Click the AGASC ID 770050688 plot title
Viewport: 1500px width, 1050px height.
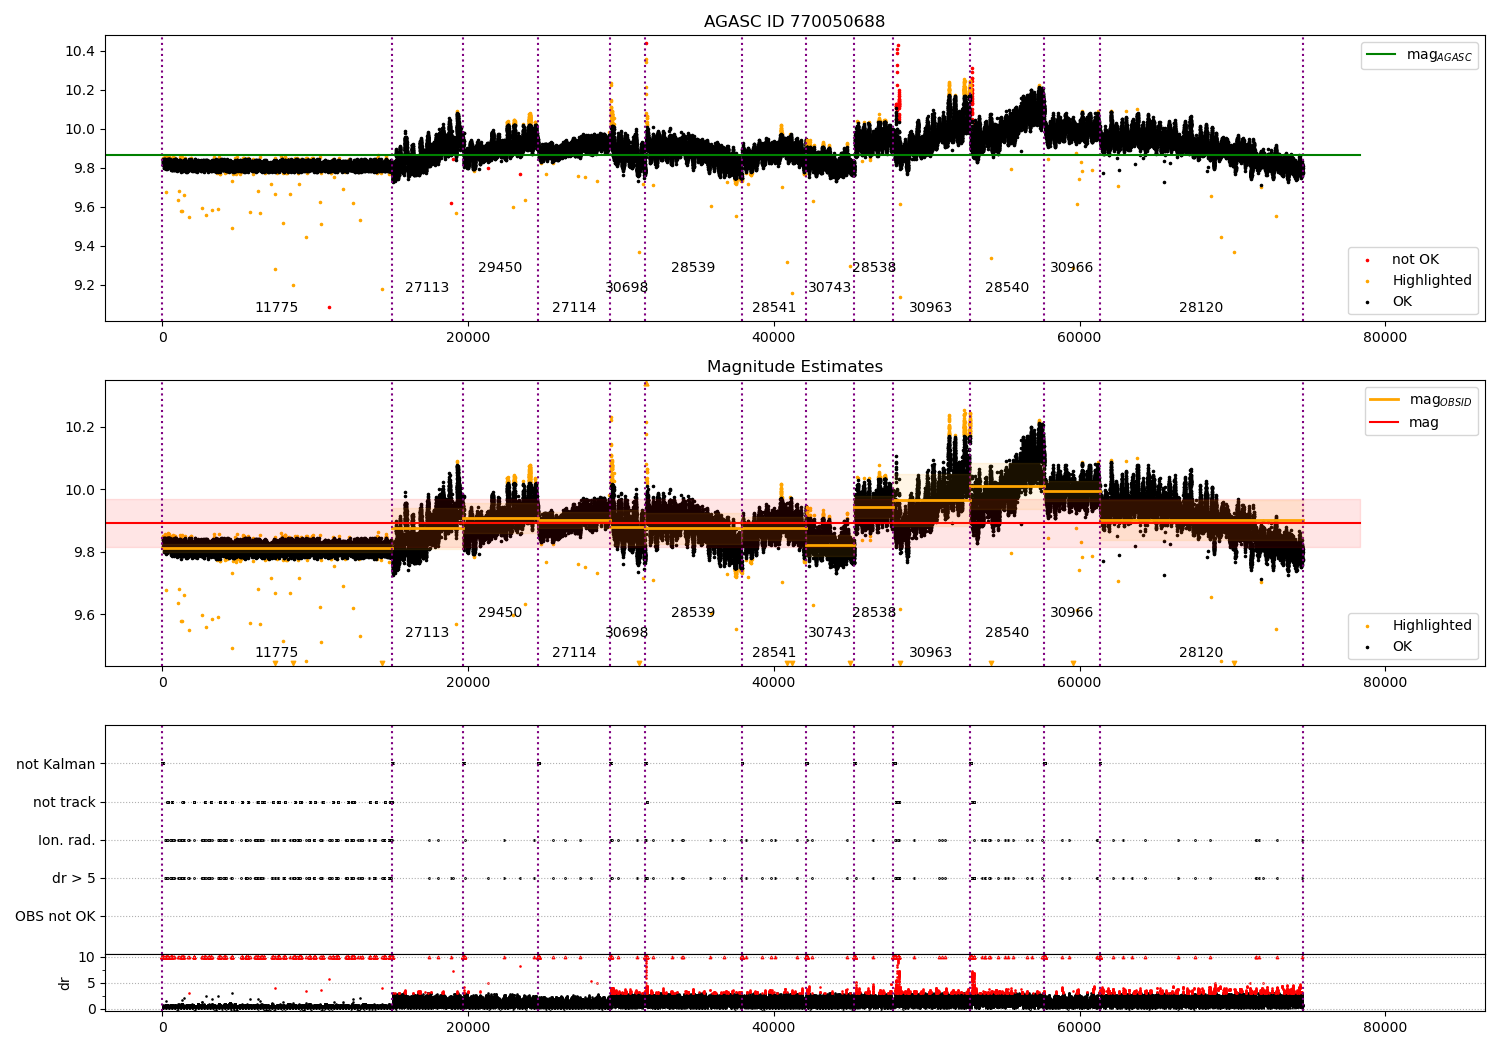[x=794, y=22]
